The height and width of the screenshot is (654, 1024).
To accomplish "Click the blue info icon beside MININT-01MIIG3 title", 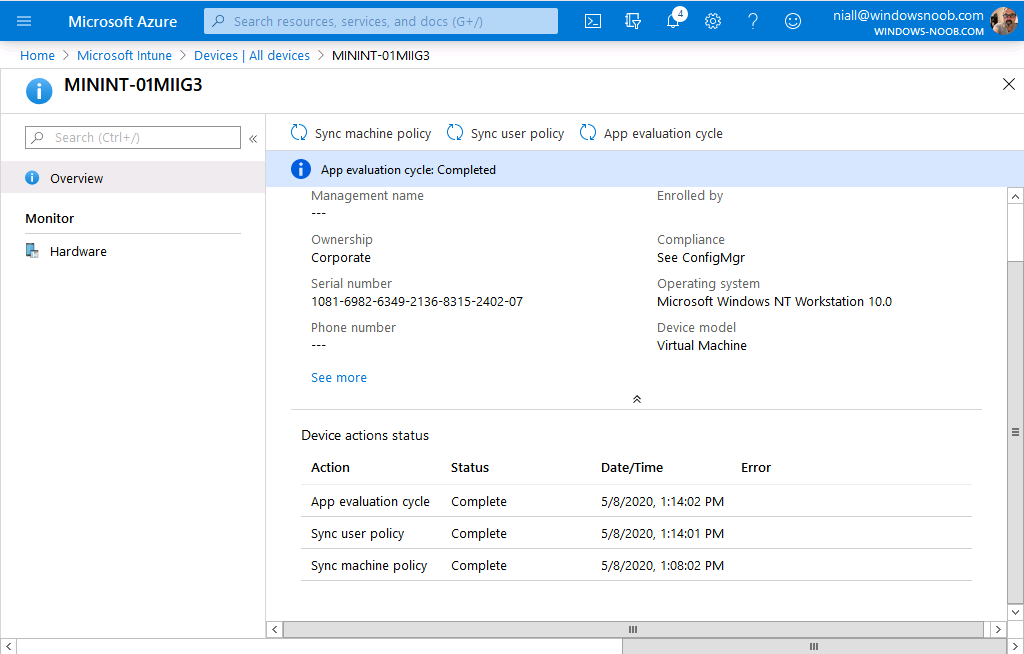I will point(39,91).
